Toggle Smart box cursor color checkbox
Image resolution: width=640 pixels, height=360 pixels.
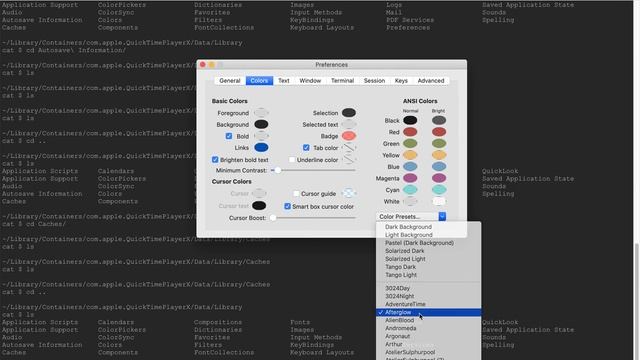point(287,206)
